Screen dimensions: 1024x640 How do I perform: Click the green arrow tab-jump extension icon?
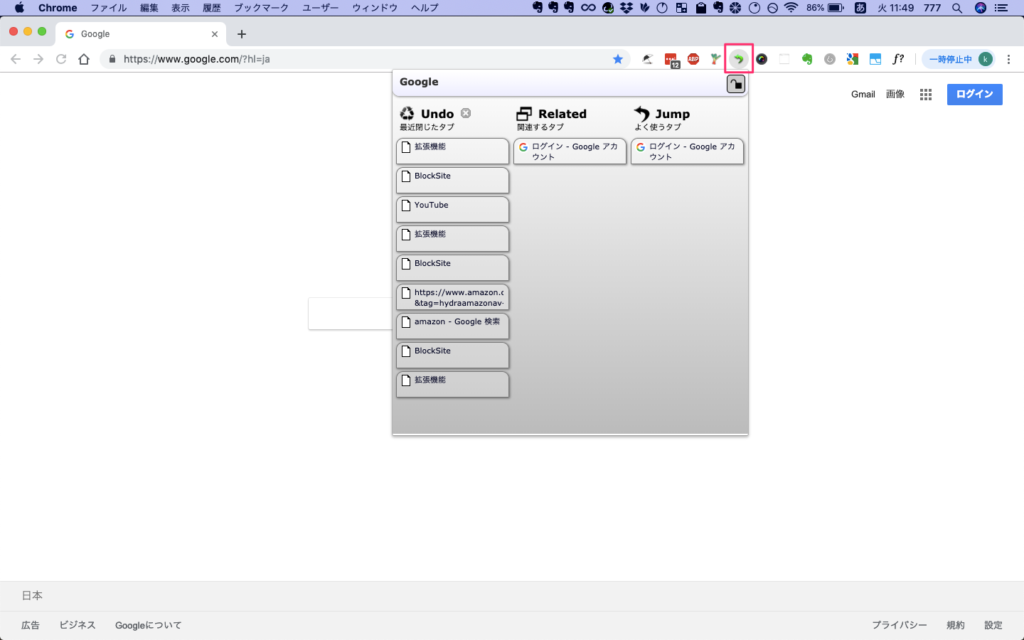[x=738, y=59]
